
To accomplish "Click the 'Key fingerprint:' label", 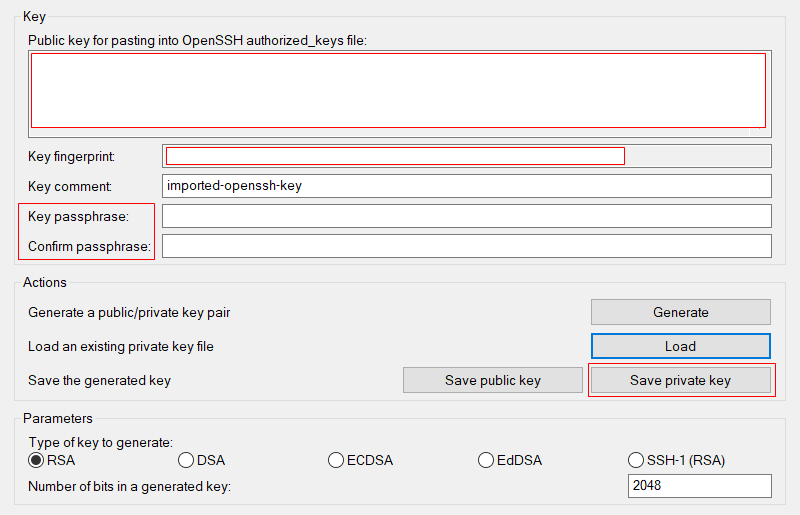I will click(71, 156).
